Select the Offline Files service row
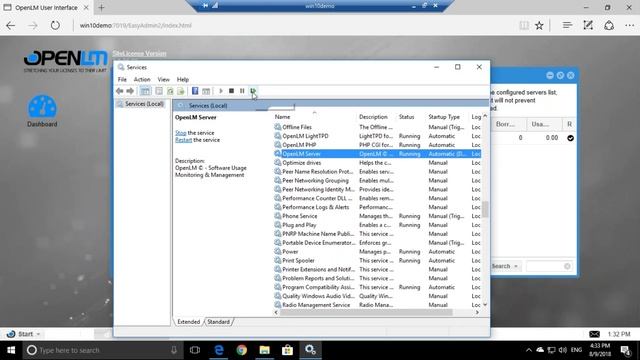The width and height of the screenshot is (640, 360). click(377, 127)
